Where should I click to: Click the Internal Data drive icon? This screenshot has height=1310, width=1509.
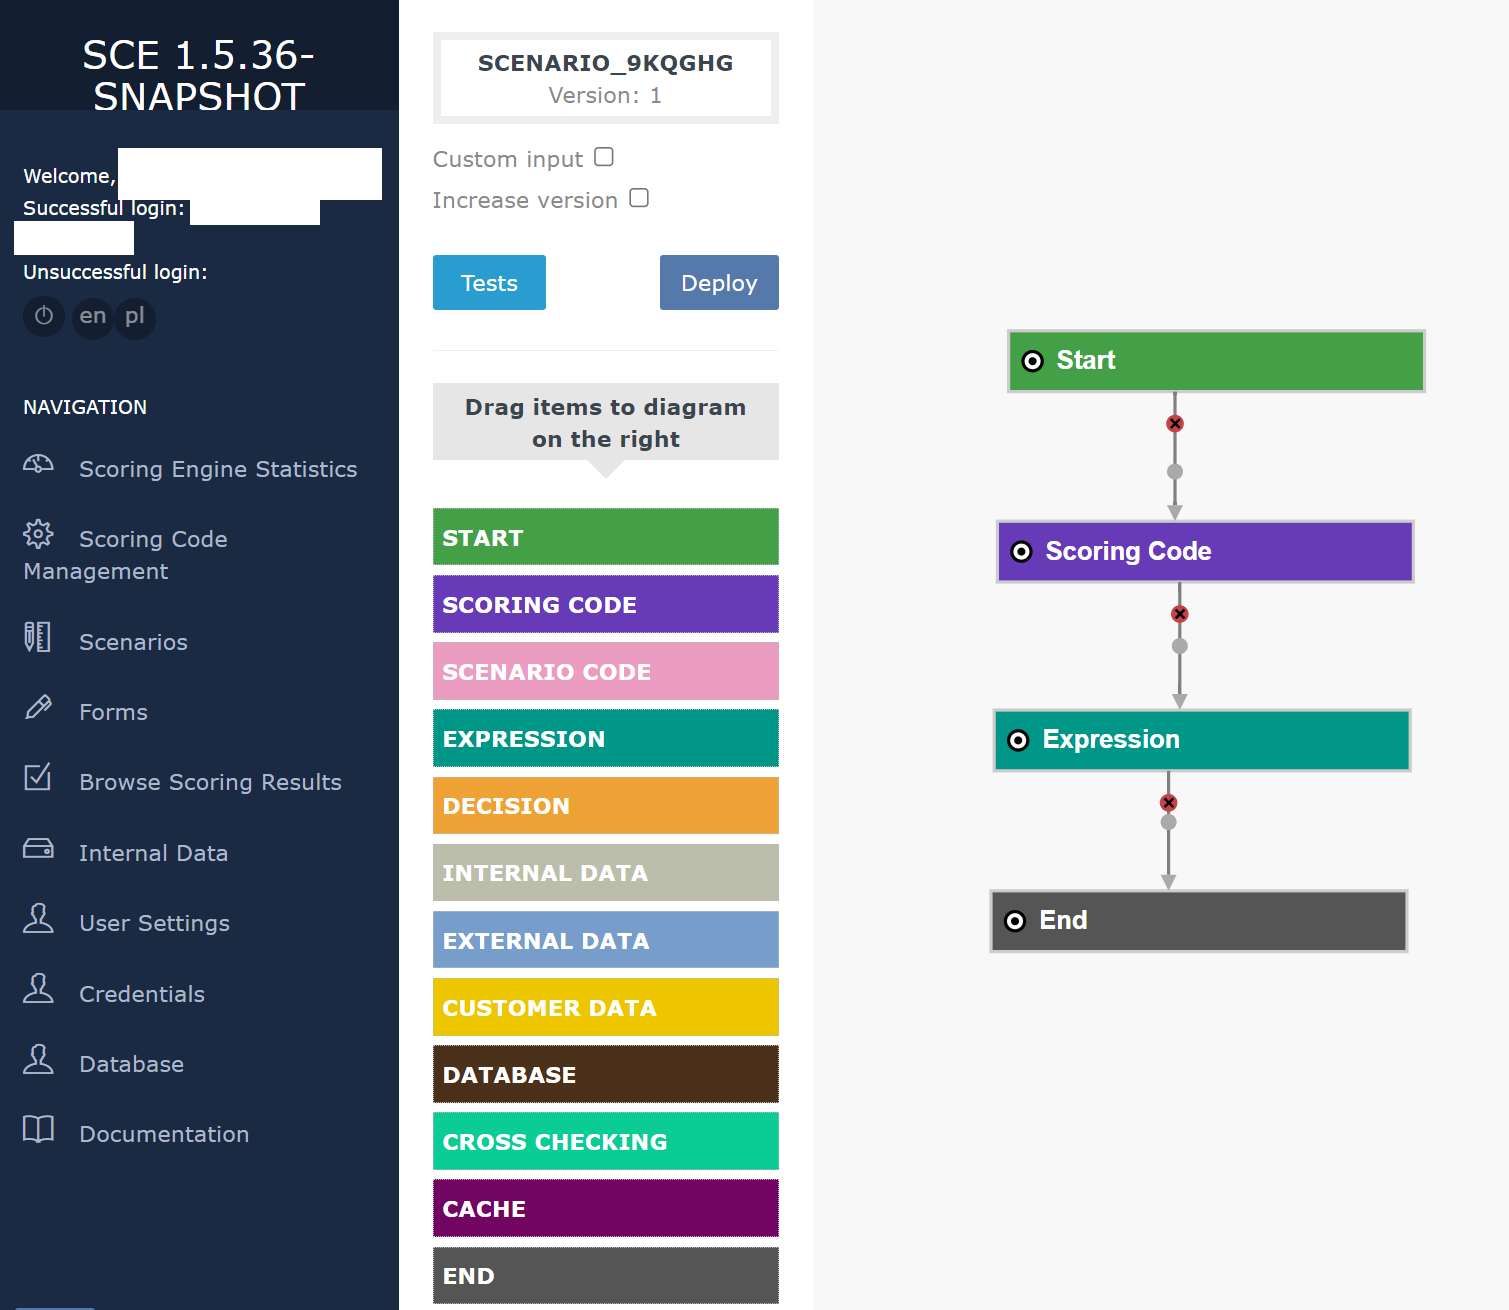[38, 849]
